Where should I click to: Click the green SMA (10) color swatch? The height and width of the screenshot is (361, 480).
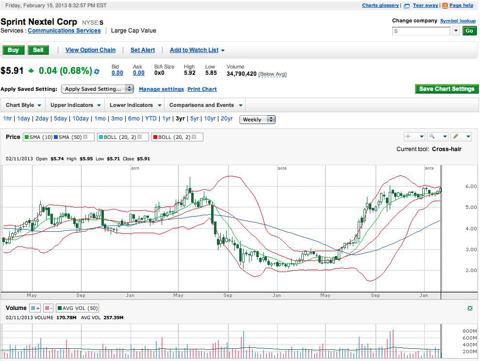pyautogui.click(x=27, y=137)
